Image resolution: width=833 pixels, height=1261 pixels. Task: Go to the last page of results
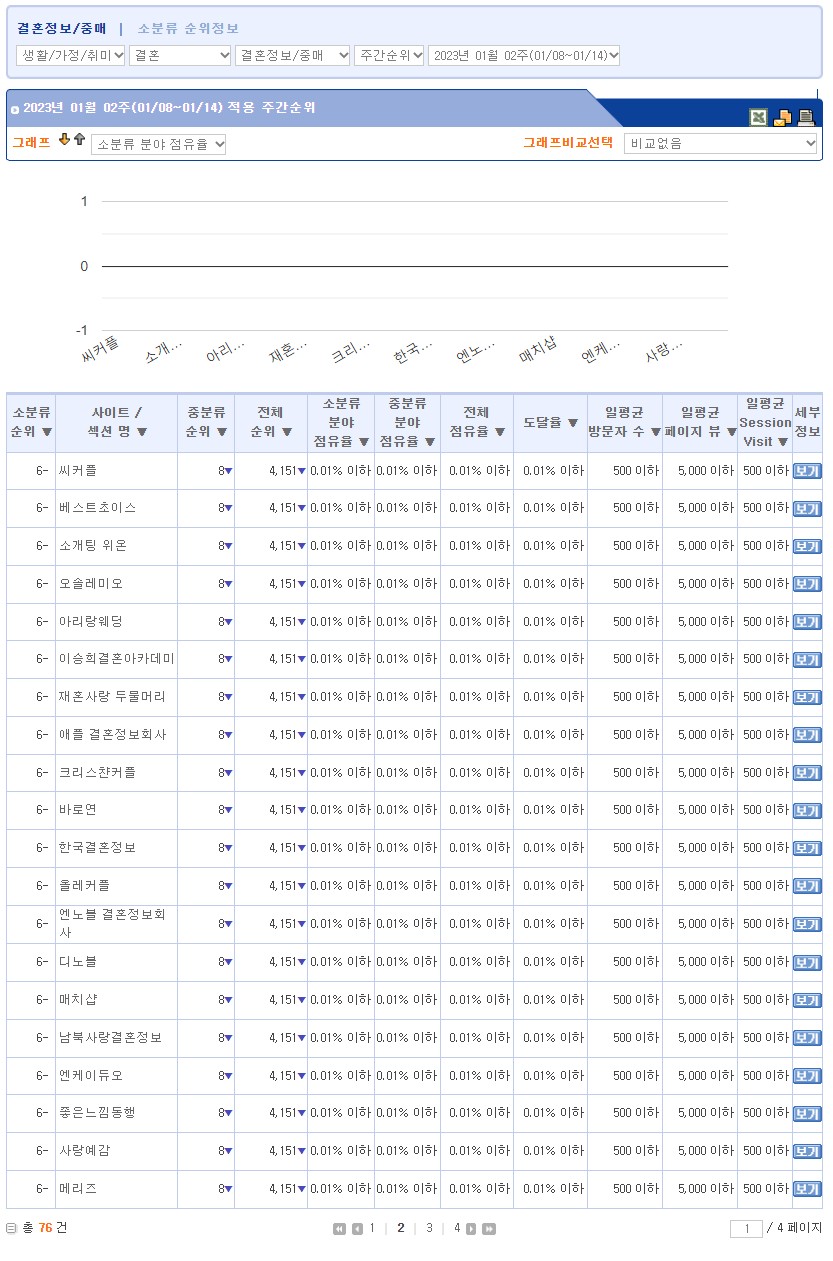[x=489, y=1229]
